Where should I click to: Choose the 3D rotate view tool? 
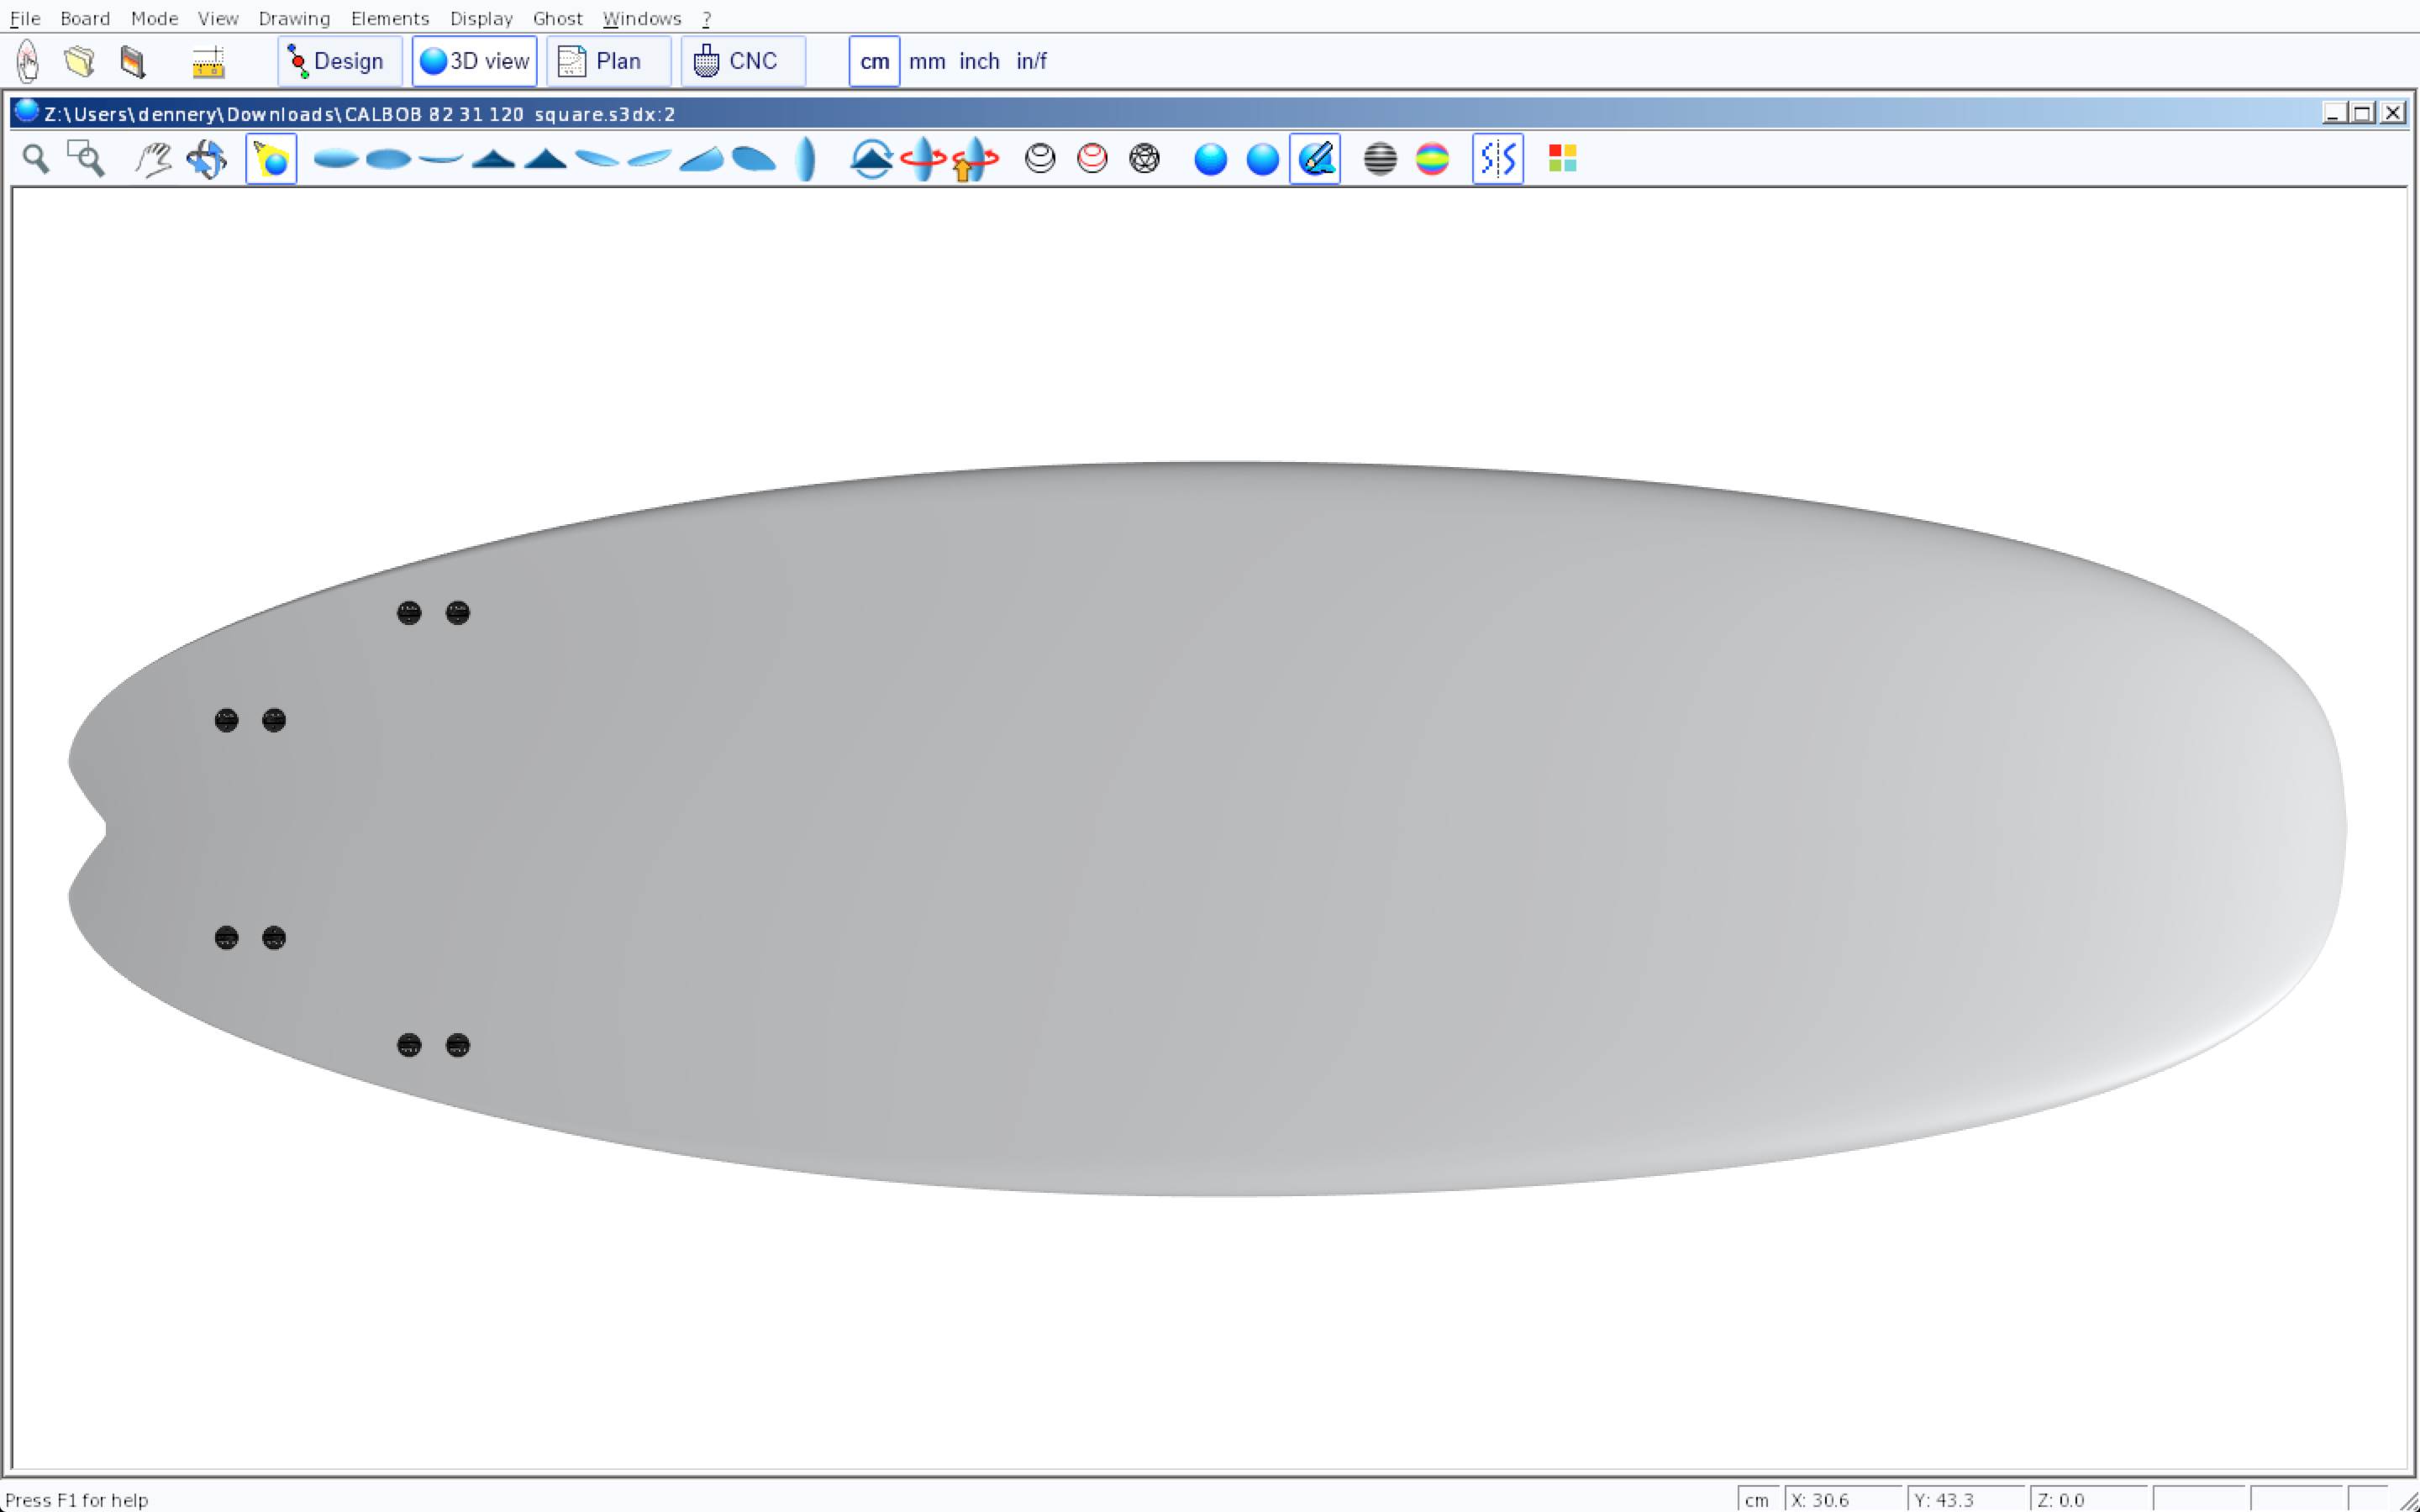point(207,159)
